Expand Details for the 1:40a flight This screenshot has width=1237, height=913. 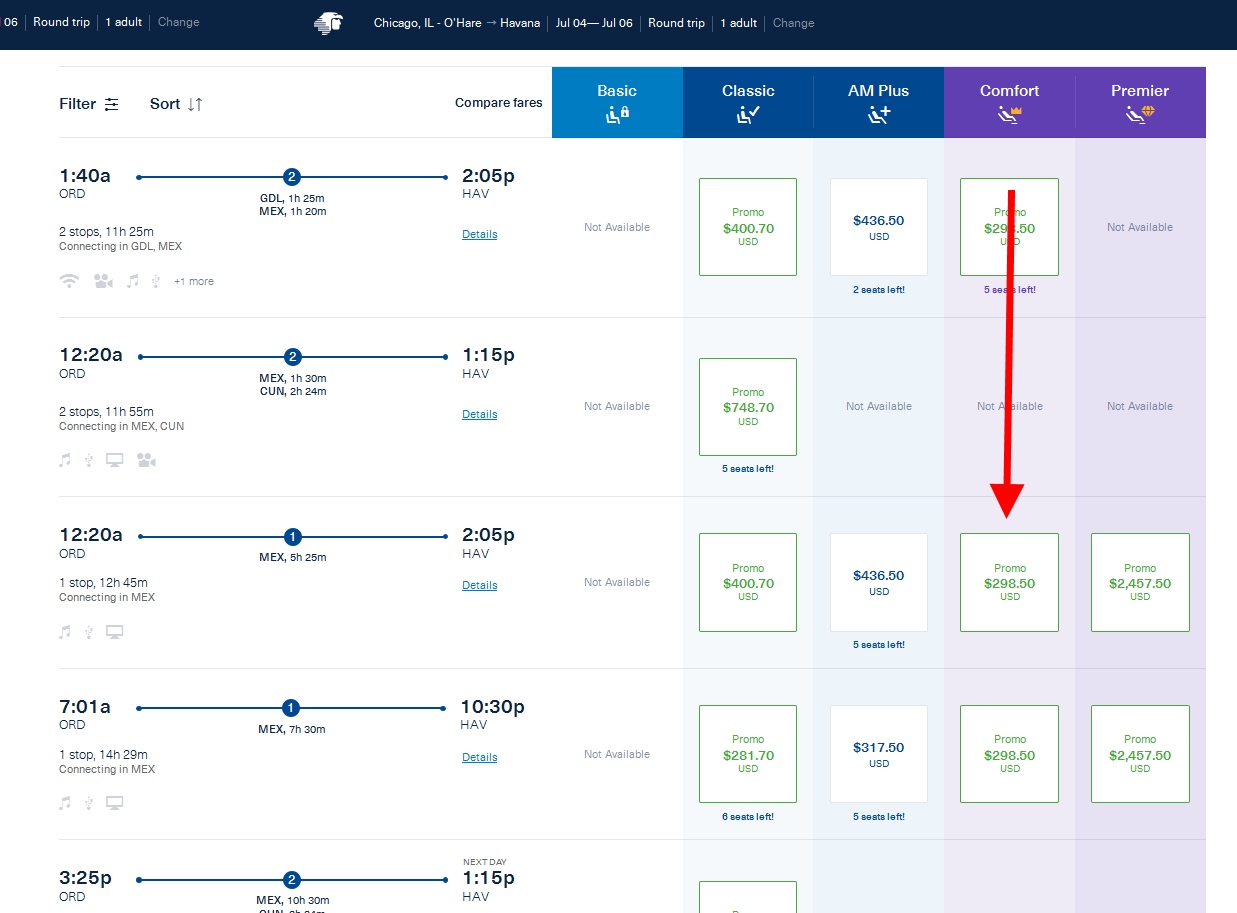(479, 234)
